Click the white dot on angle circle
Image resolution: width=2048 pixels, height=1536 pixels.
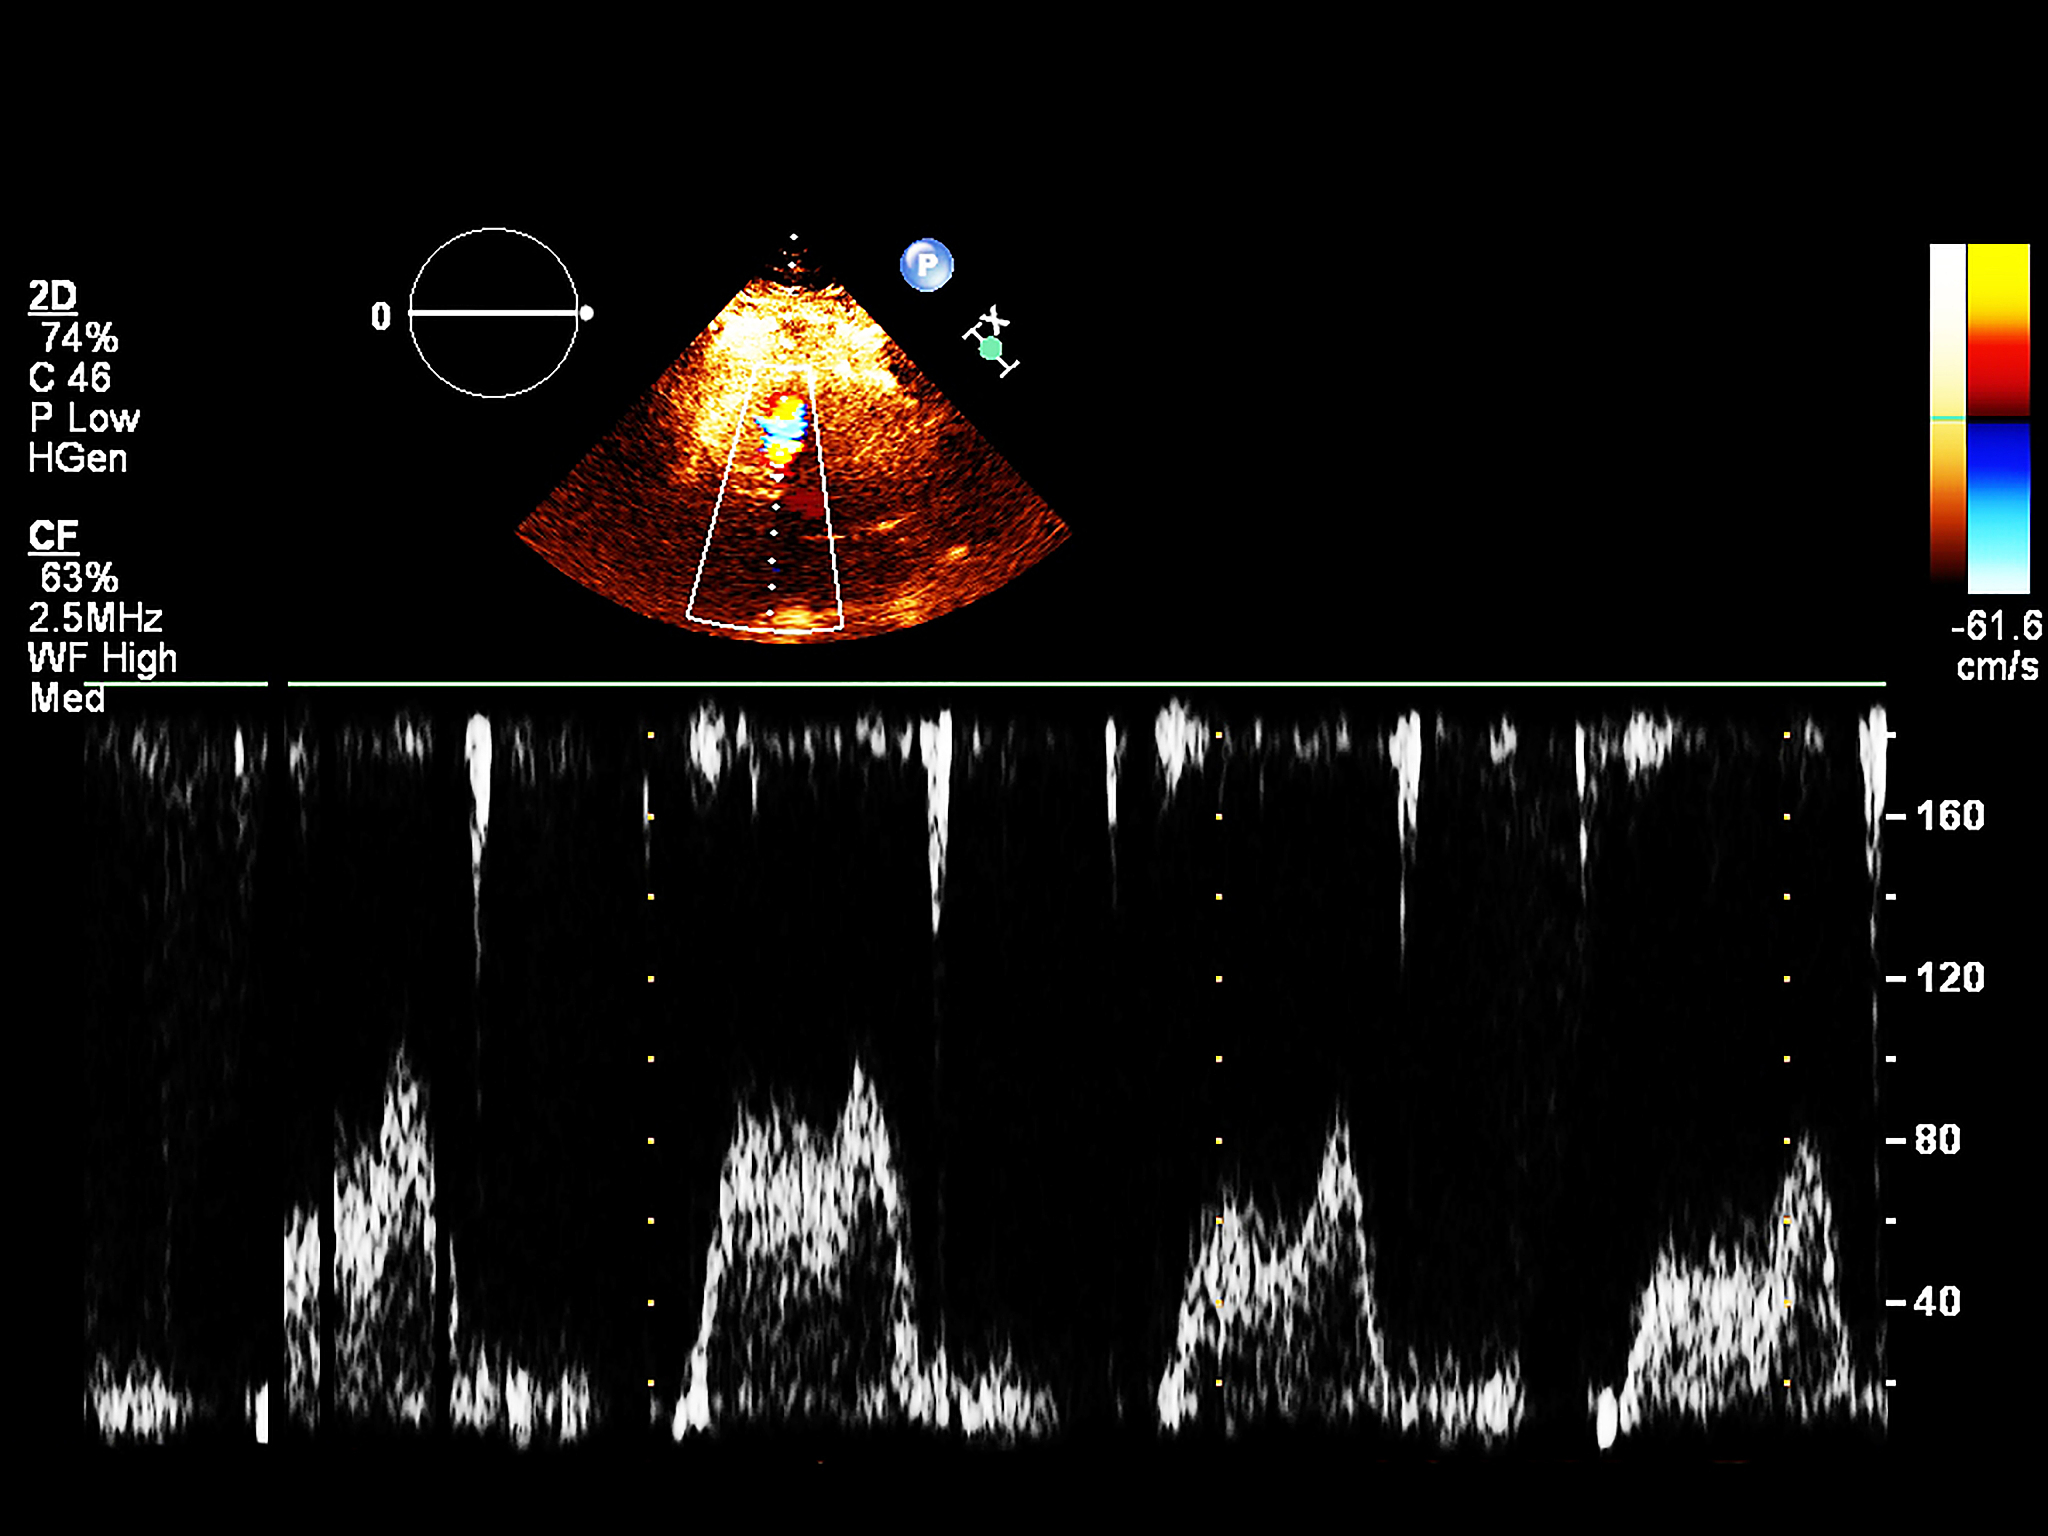click(x=587, y=313)
